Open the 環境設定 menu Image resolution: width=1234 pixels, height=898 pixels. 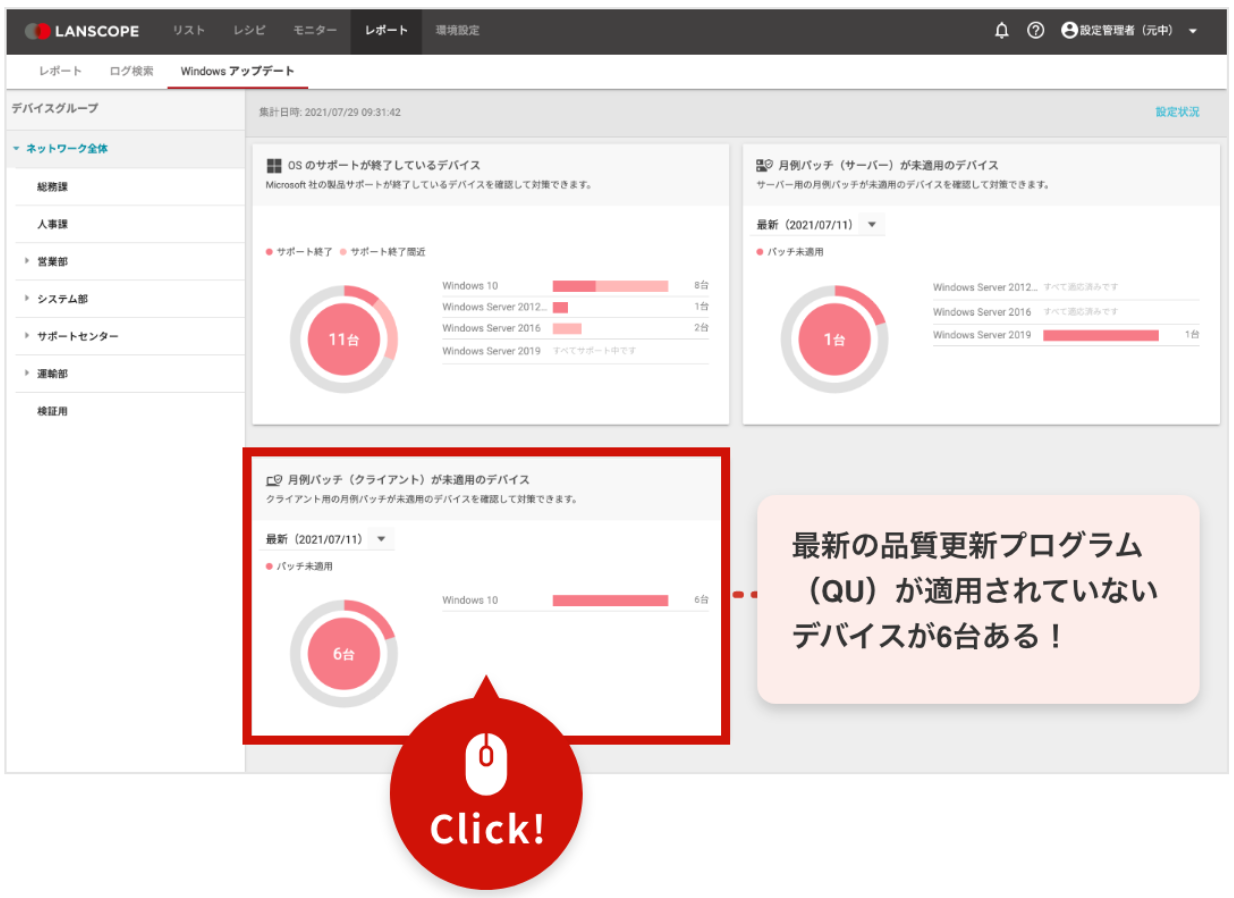[x=457, y=31]
